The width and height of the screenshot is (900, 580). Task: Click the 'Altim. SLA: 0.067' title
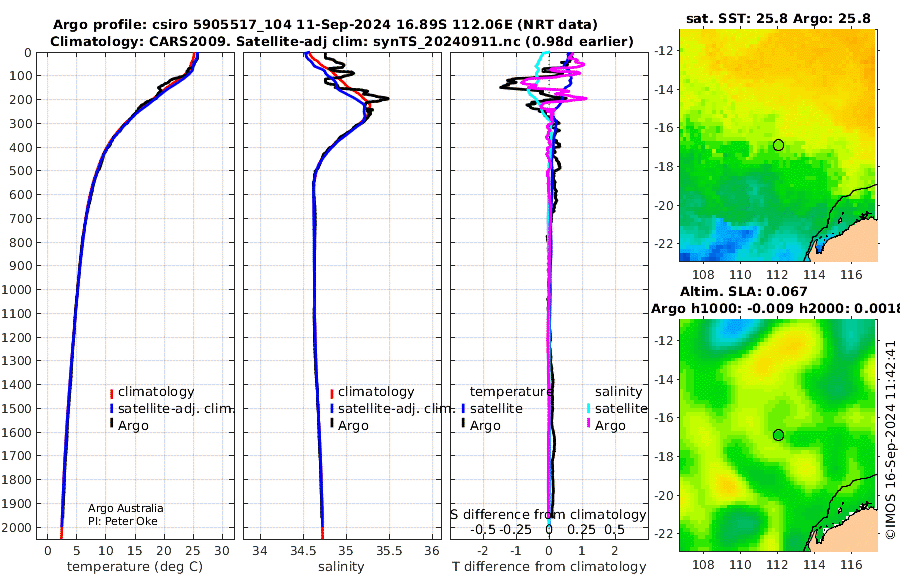[743, 292]
